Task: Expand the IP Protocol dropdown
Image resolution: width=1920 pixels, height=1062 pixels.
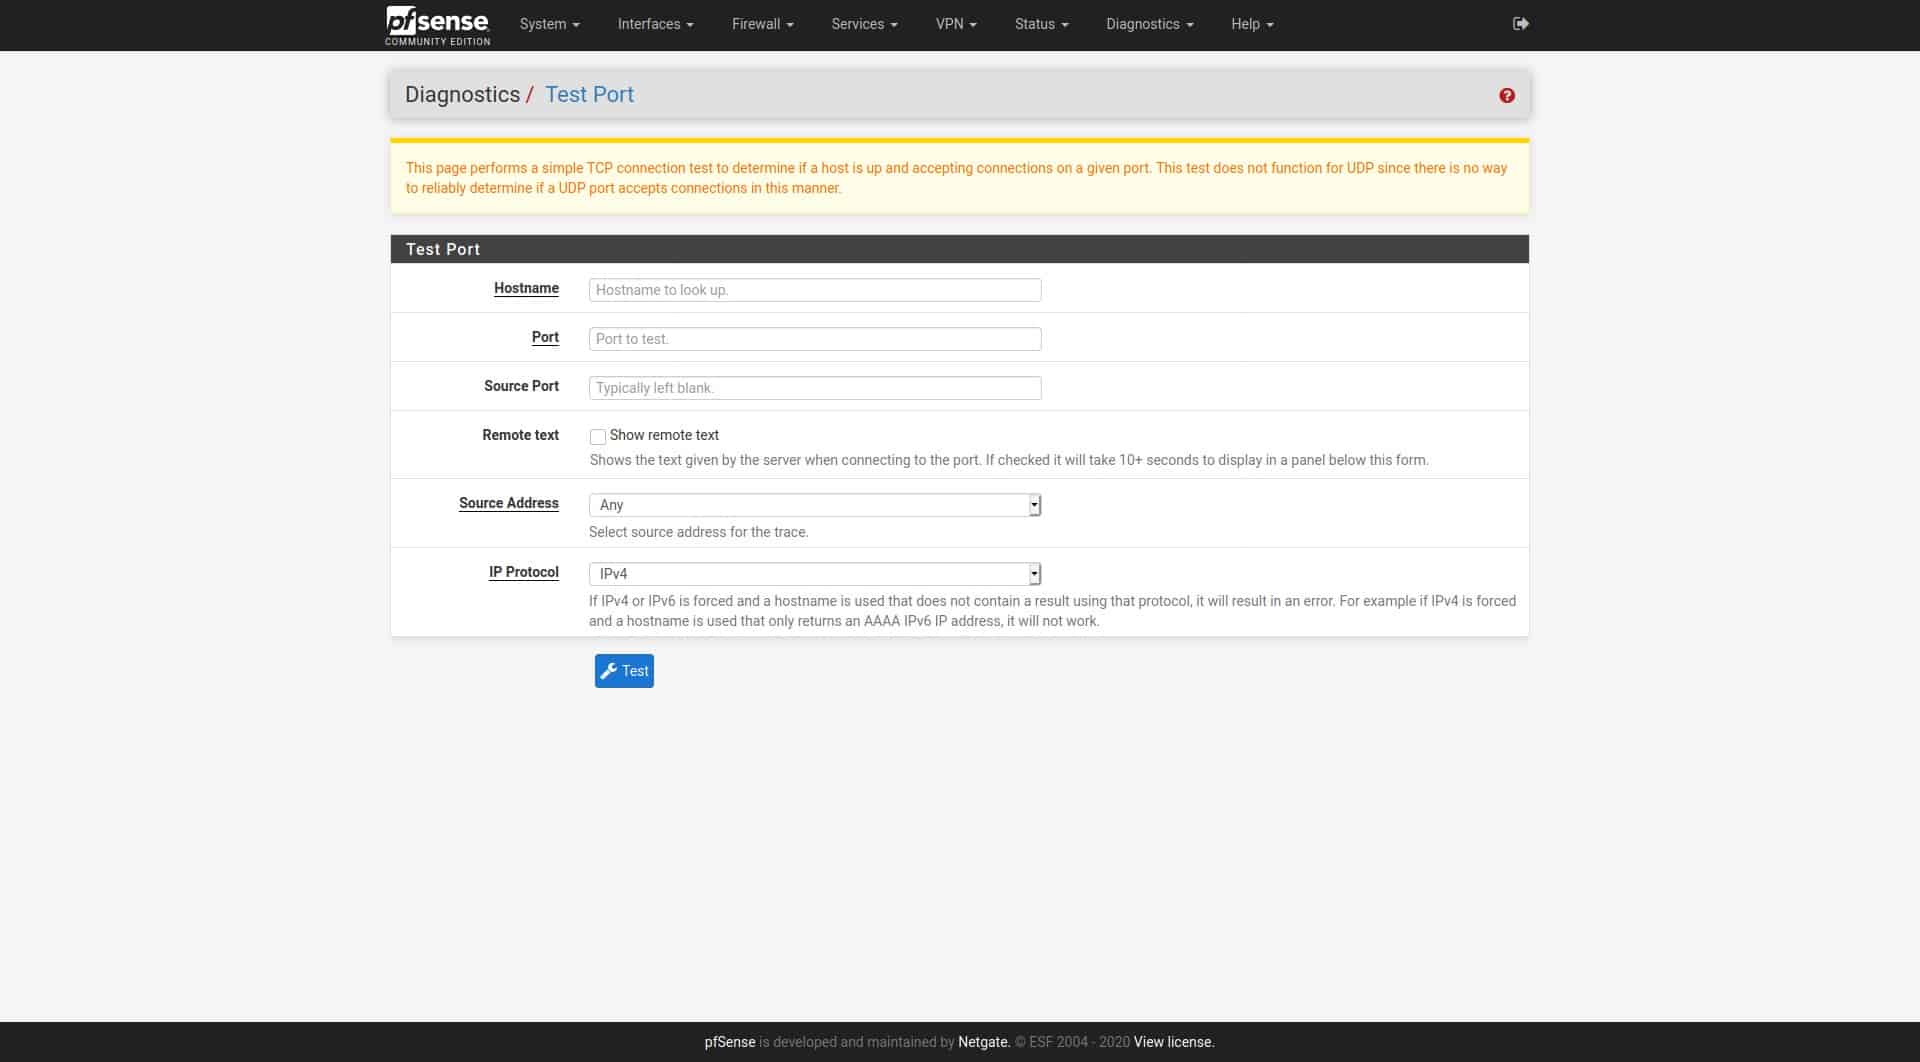Action: [815, 574]
